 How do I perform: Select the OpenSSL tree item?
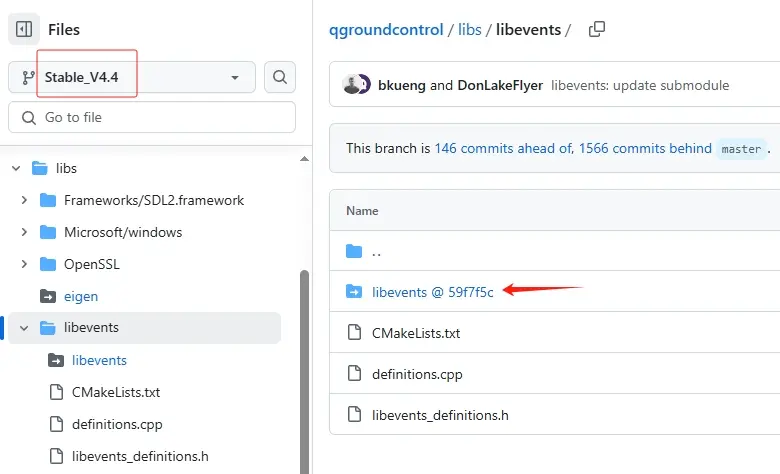[x=92, y=264]
